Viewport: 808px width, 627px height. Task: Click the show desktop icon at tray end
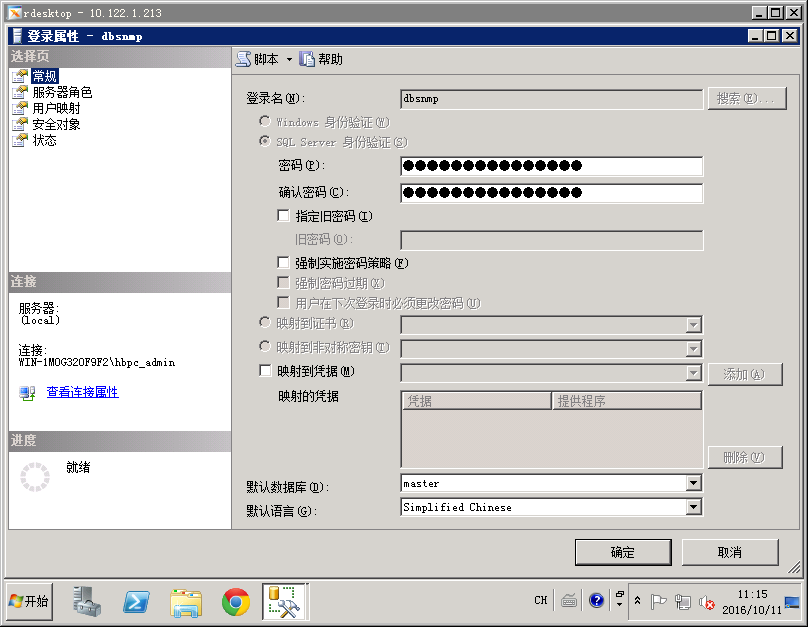click(x=792, y=602)
